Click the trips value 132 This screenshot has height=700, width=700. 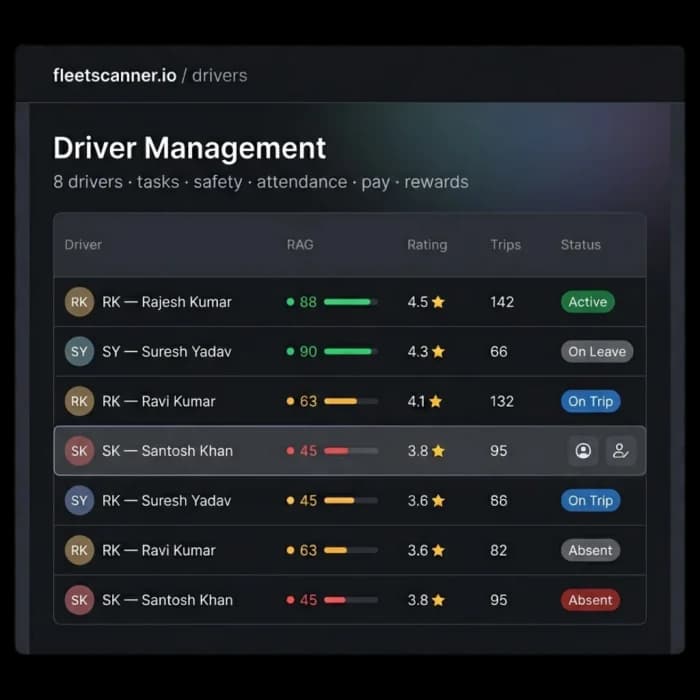(x=502, y=401)
